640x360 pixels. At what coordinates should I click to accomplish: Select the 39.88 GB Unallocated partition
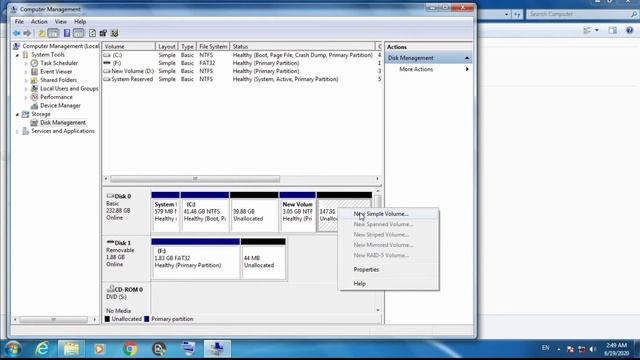(x=254, y=212)
